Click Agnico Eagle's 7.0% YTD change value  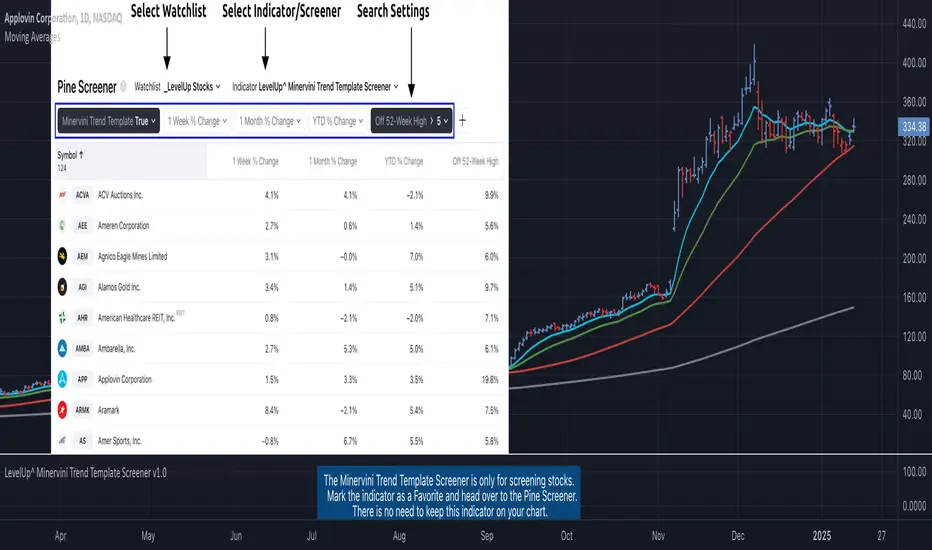(x=416, y=257)
